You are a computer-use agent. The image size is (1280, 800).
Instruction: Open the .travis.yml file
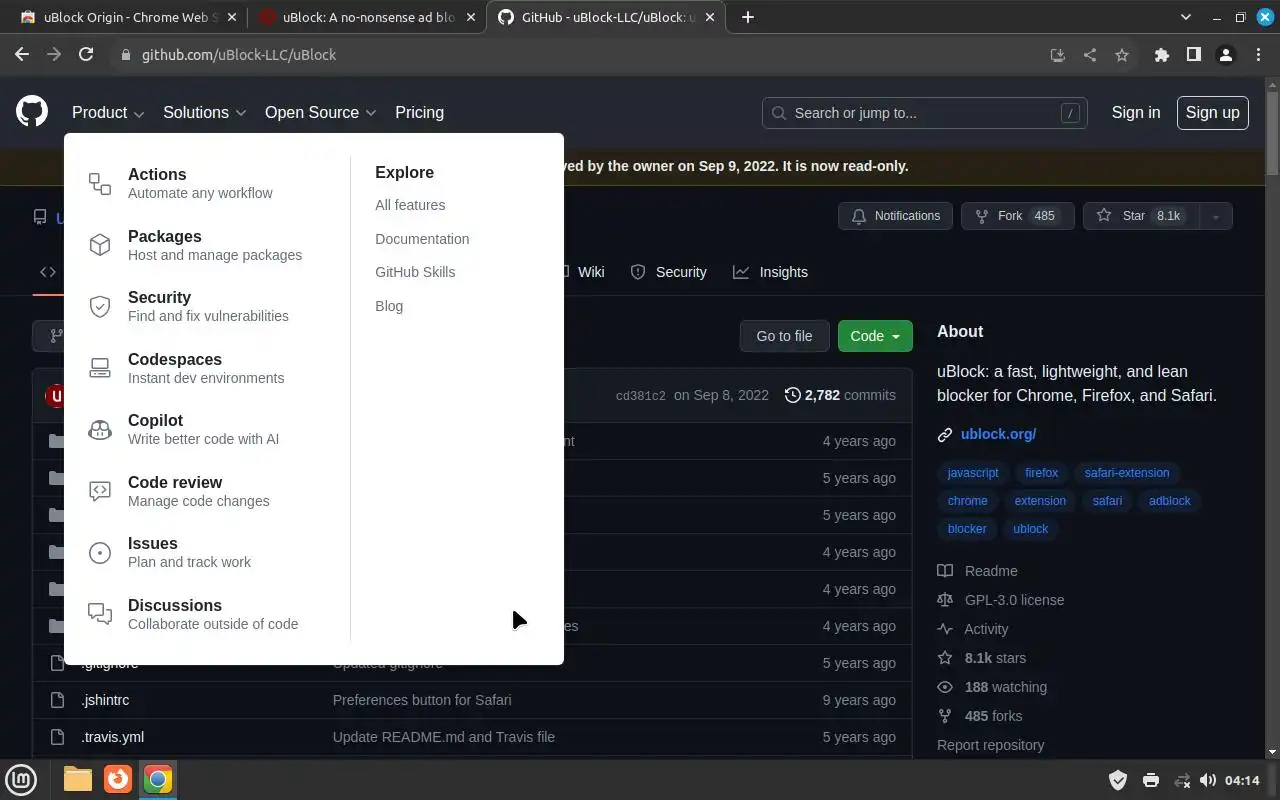tap(112, 737)
